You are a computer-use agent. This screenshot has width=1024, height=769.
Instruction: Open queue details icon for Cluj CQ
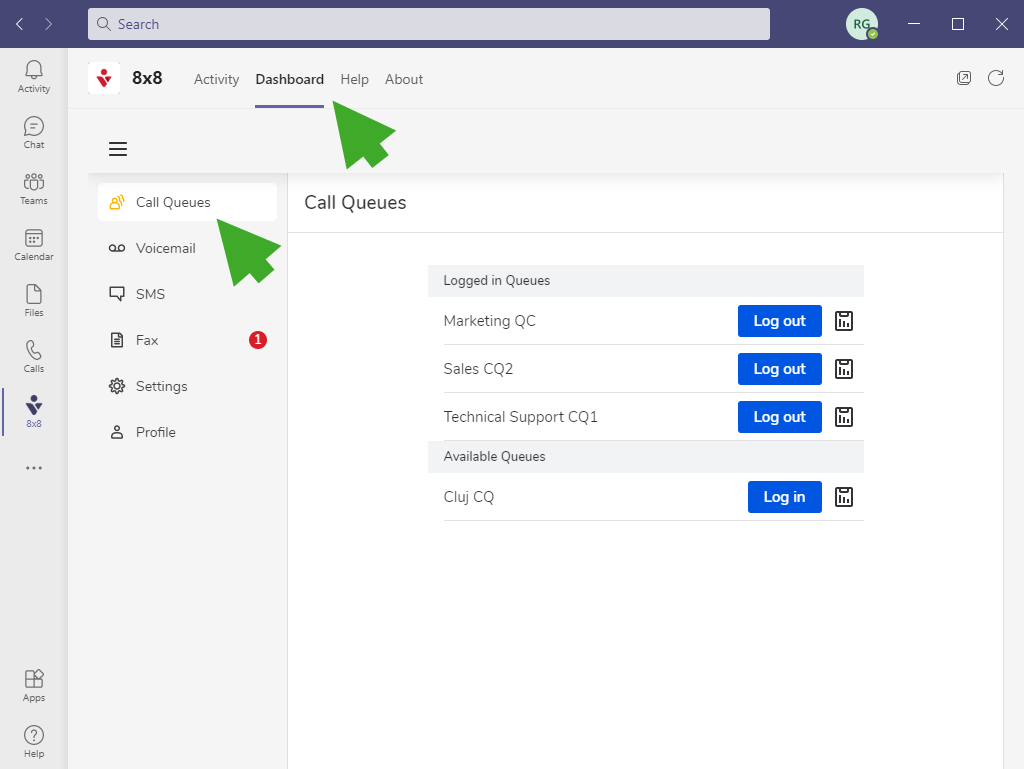pos(844,497)
